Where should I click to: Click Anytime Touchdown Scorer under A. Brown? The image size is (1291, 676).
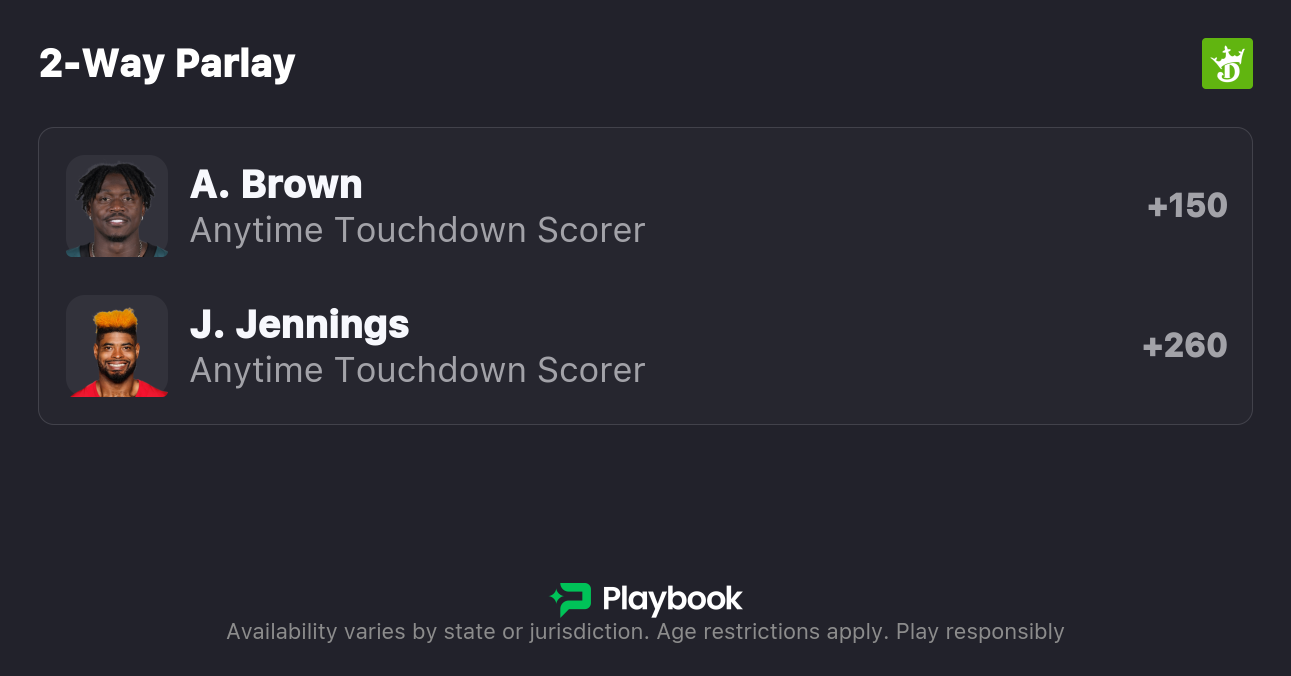[417, 230]
